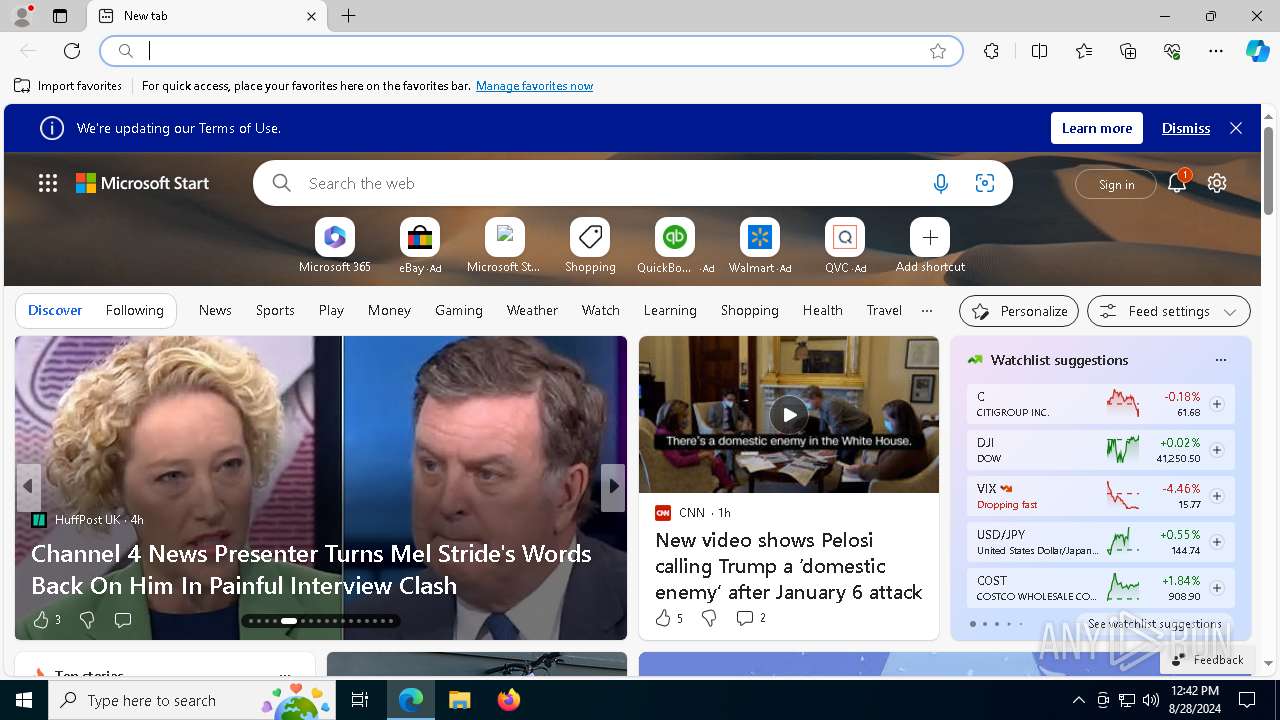Open Microsoft Start page settings gear
Screen dimensions: 1280x720
[x=1217, y=183]
